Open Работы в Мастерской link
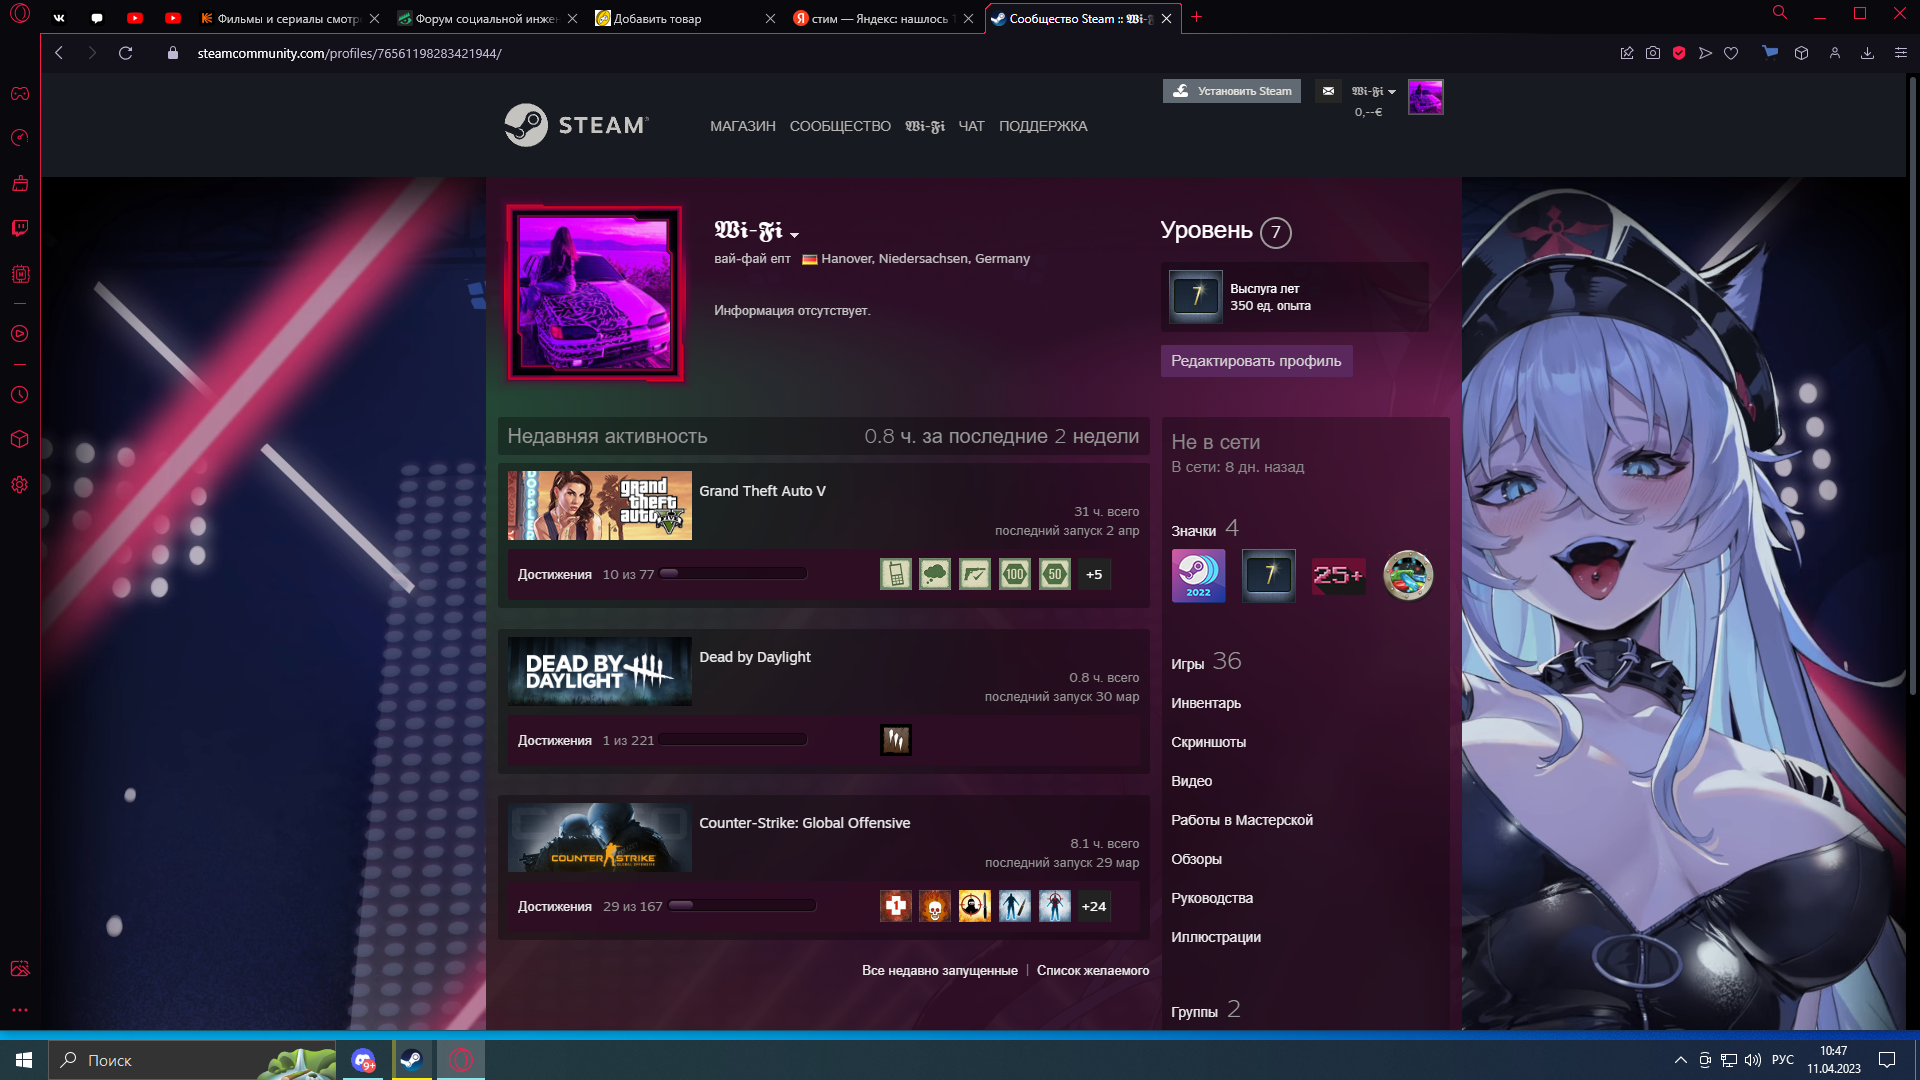Screen dimensions: 1920x1080 pos(1242,820)
